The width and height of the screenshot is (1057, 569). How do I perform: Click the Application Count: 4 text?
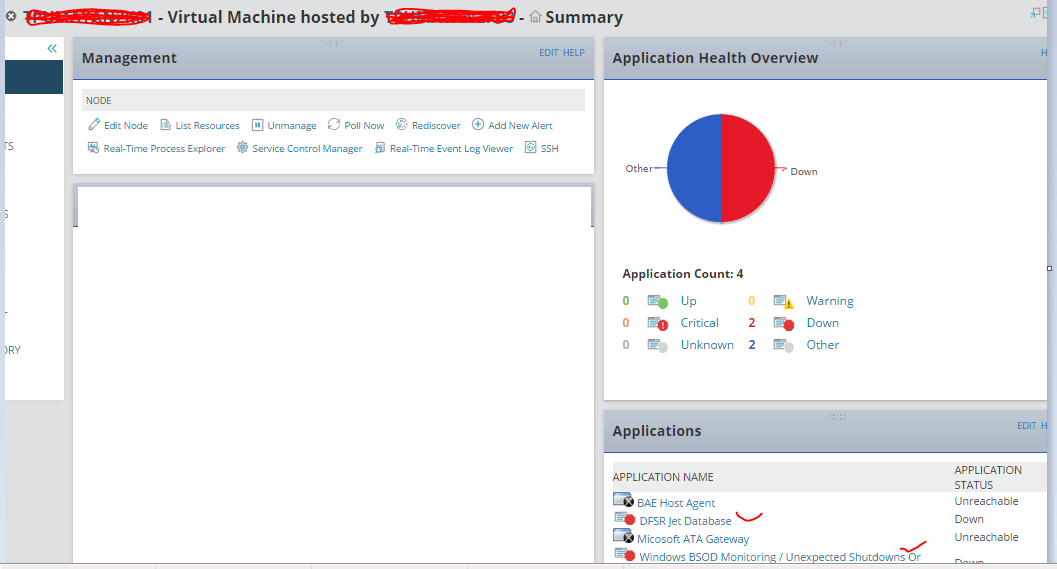point(682,274)
